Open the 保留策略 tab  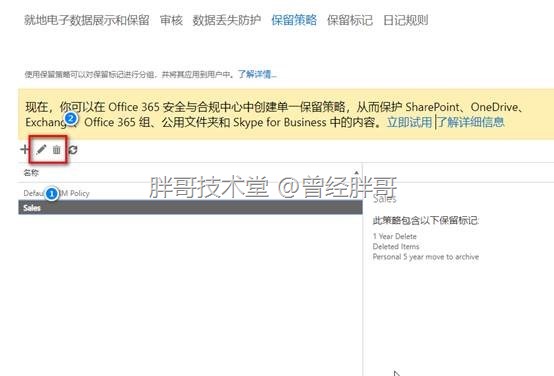(294, 20)
